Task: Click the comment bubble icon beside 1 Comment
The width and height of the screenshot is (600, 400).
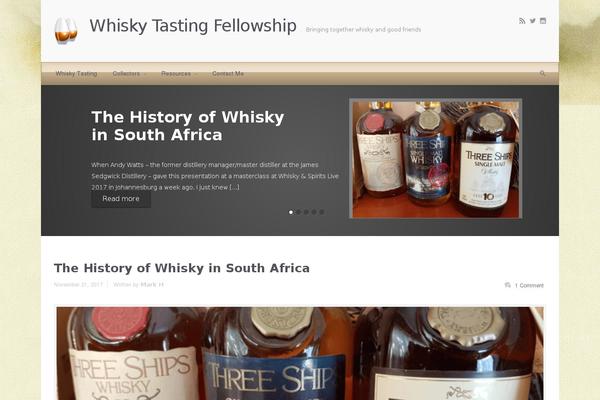Action: pos(507,285)
